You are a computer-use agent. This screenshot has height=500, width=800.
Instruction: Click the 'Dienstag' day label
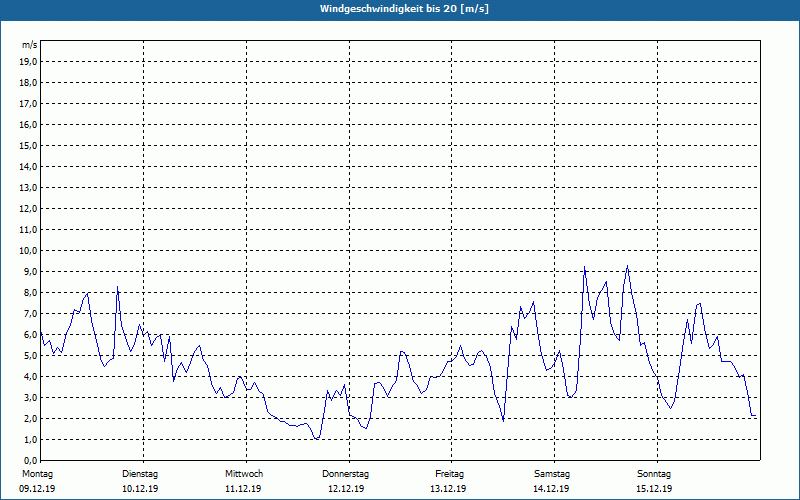click(140, 474)
